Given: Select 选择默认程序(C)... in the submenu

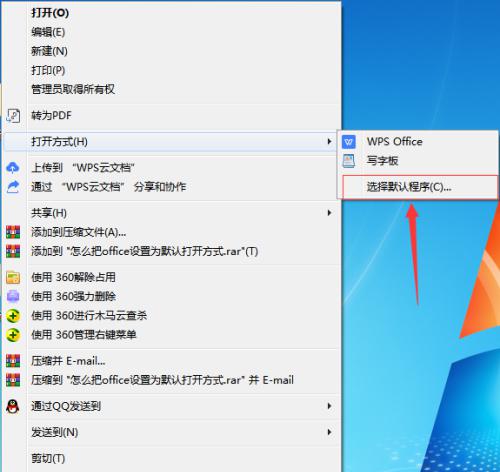Looking at the screenshot, I should (419, 187).
